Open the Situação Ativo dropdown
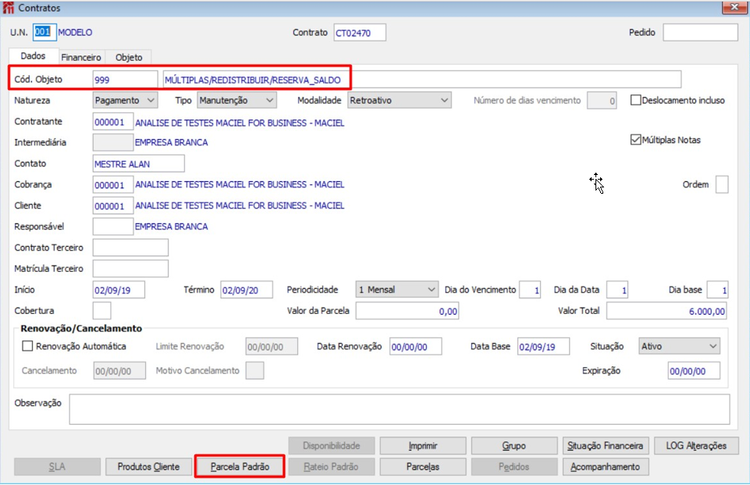This screenshot has width=750, height=485. click(679, 346)
